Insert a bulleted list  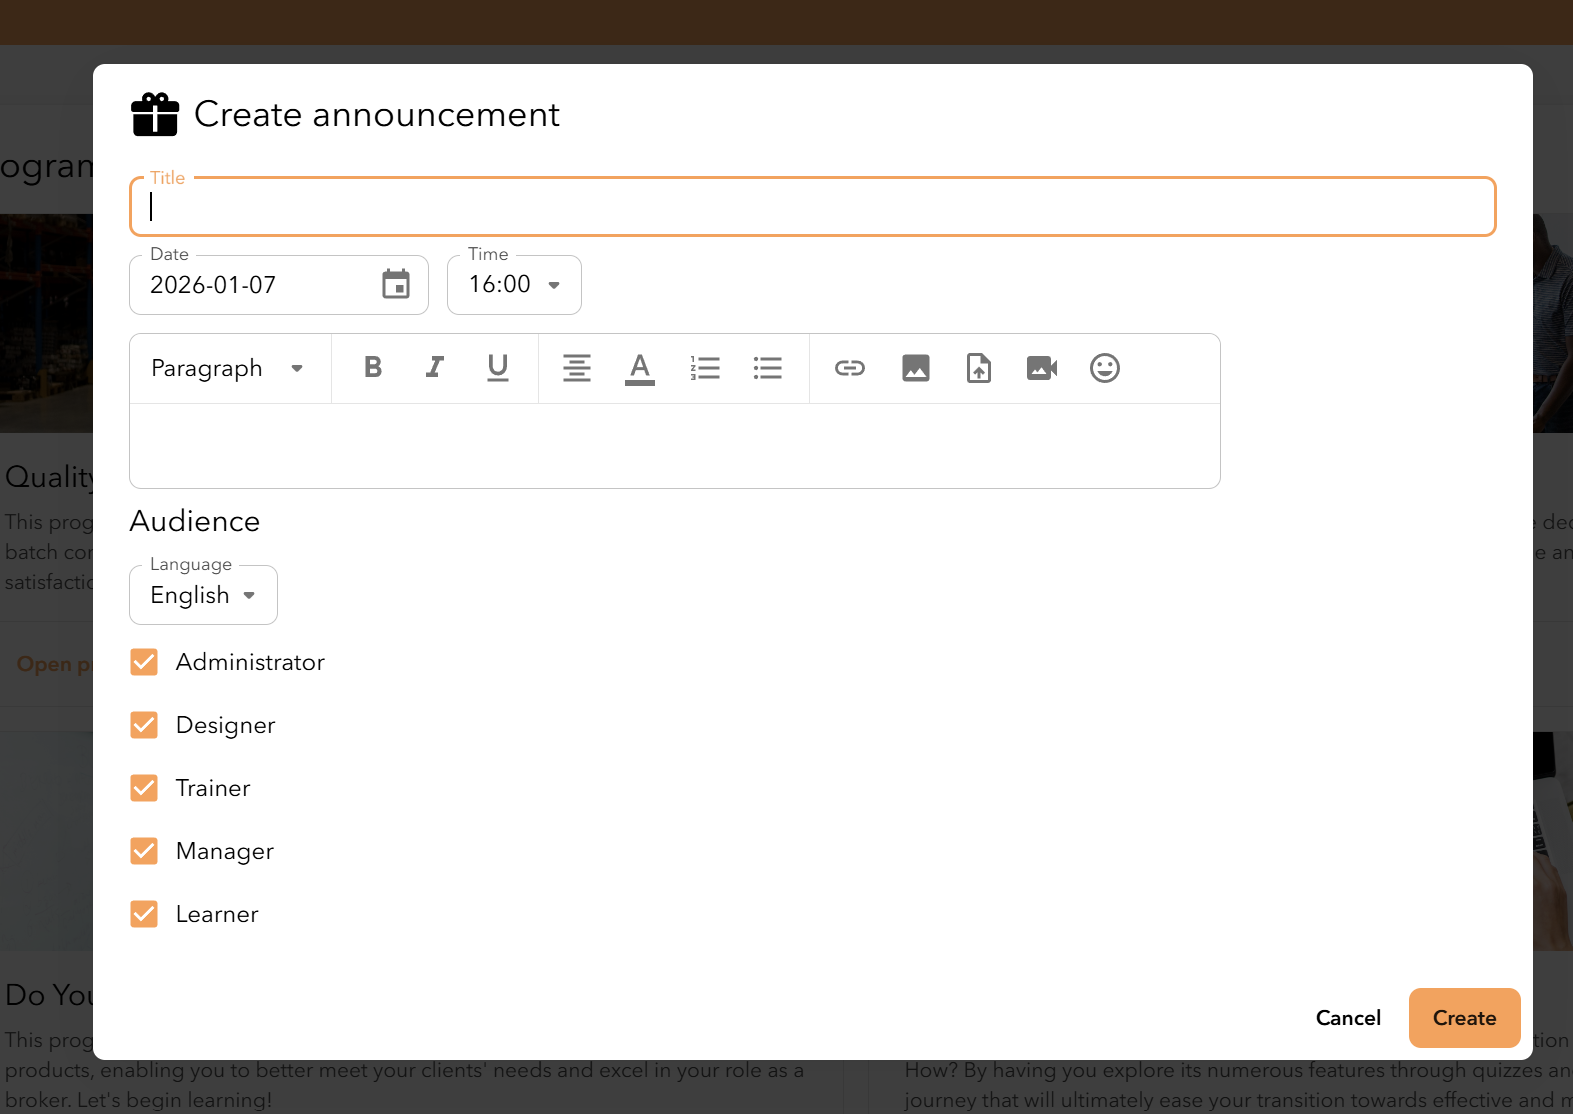(x=768, y=368)
